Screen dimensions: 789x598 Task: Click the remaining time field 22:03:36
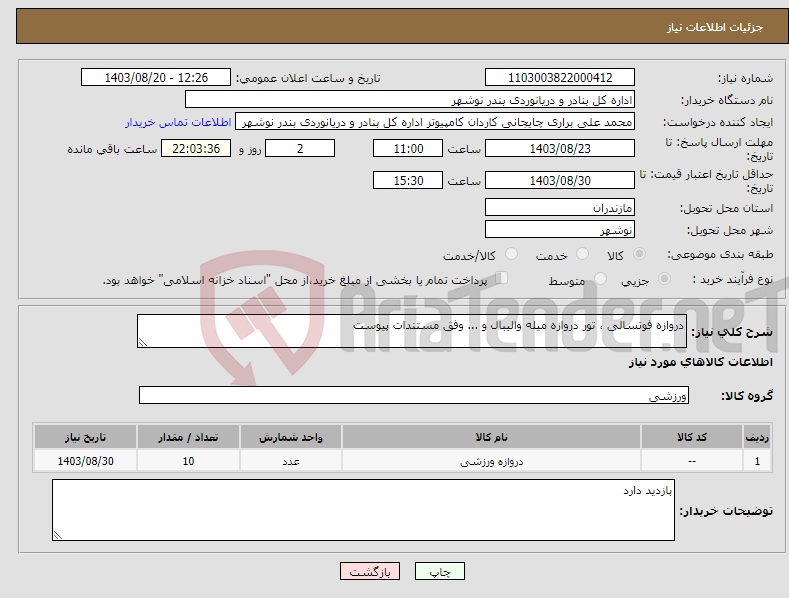[196, 148]
